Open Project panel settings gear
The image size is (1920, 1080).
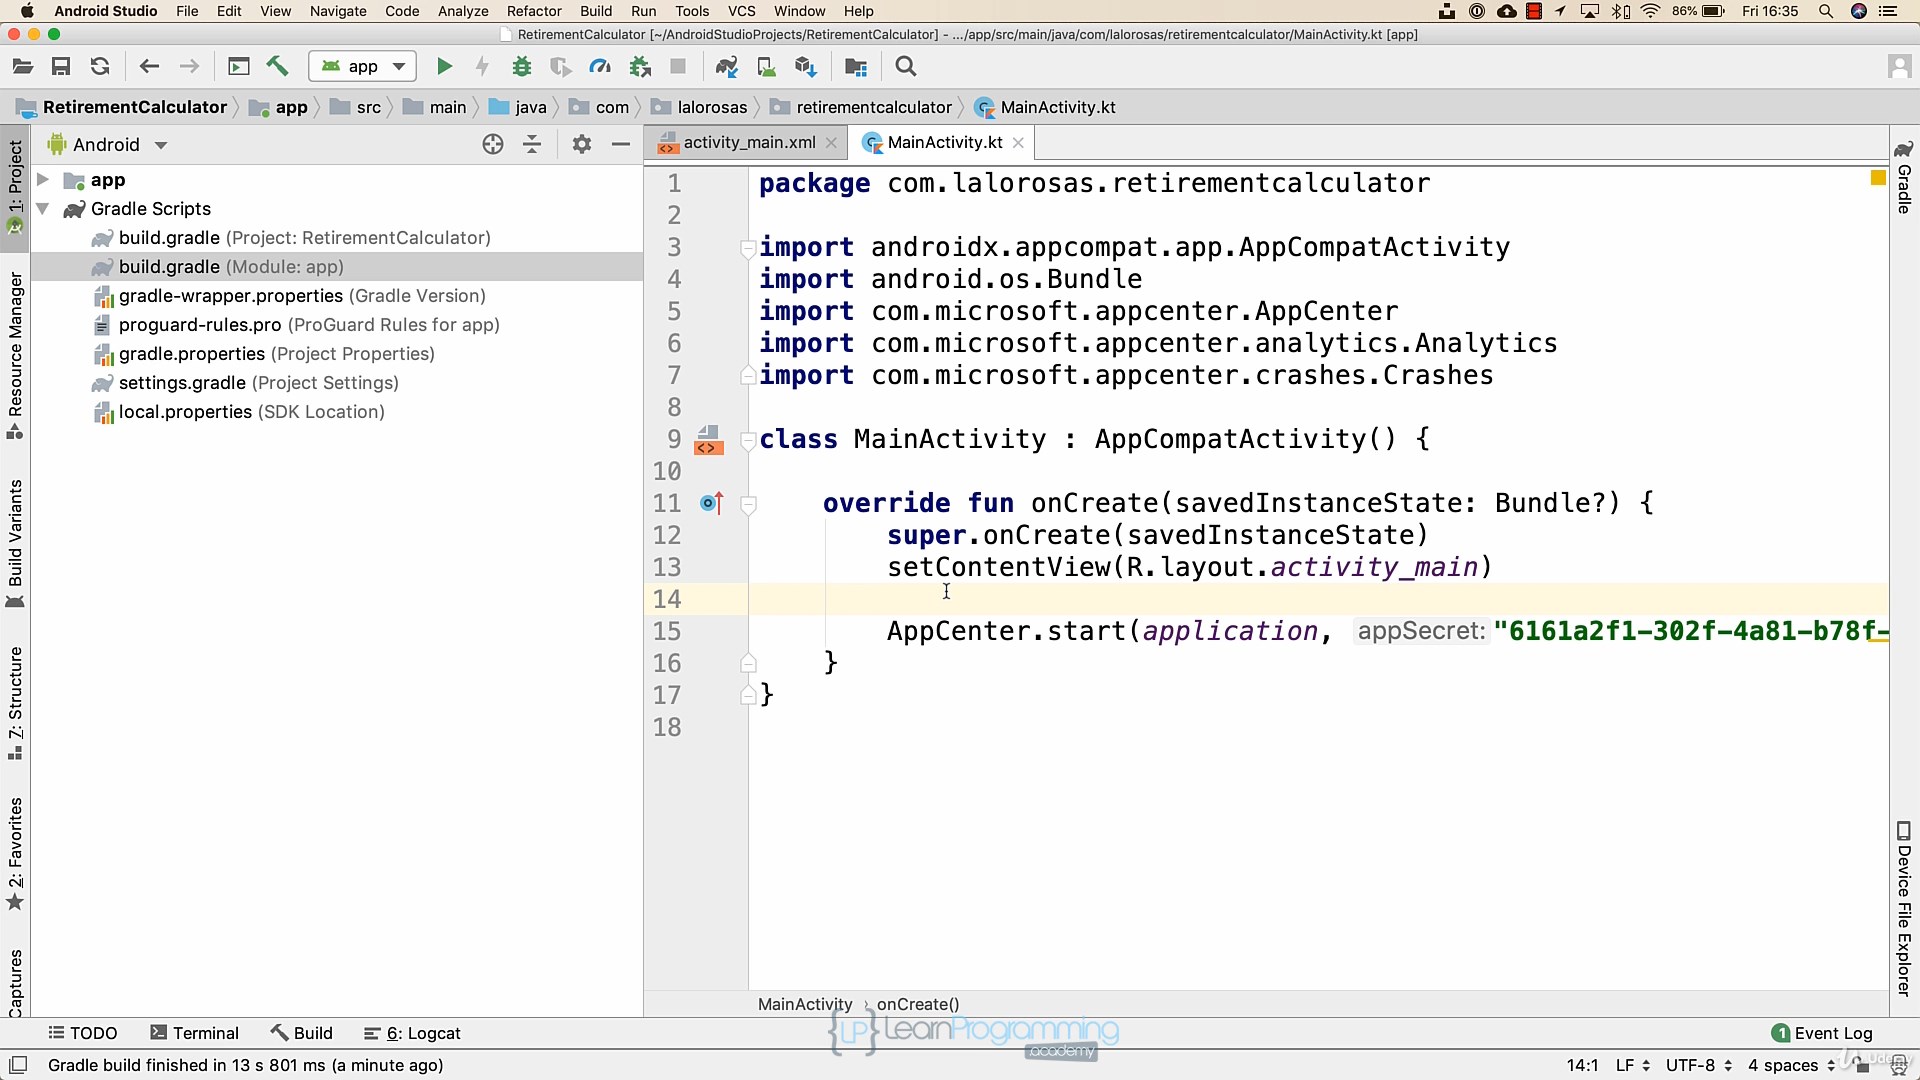[x=582, y=145]
